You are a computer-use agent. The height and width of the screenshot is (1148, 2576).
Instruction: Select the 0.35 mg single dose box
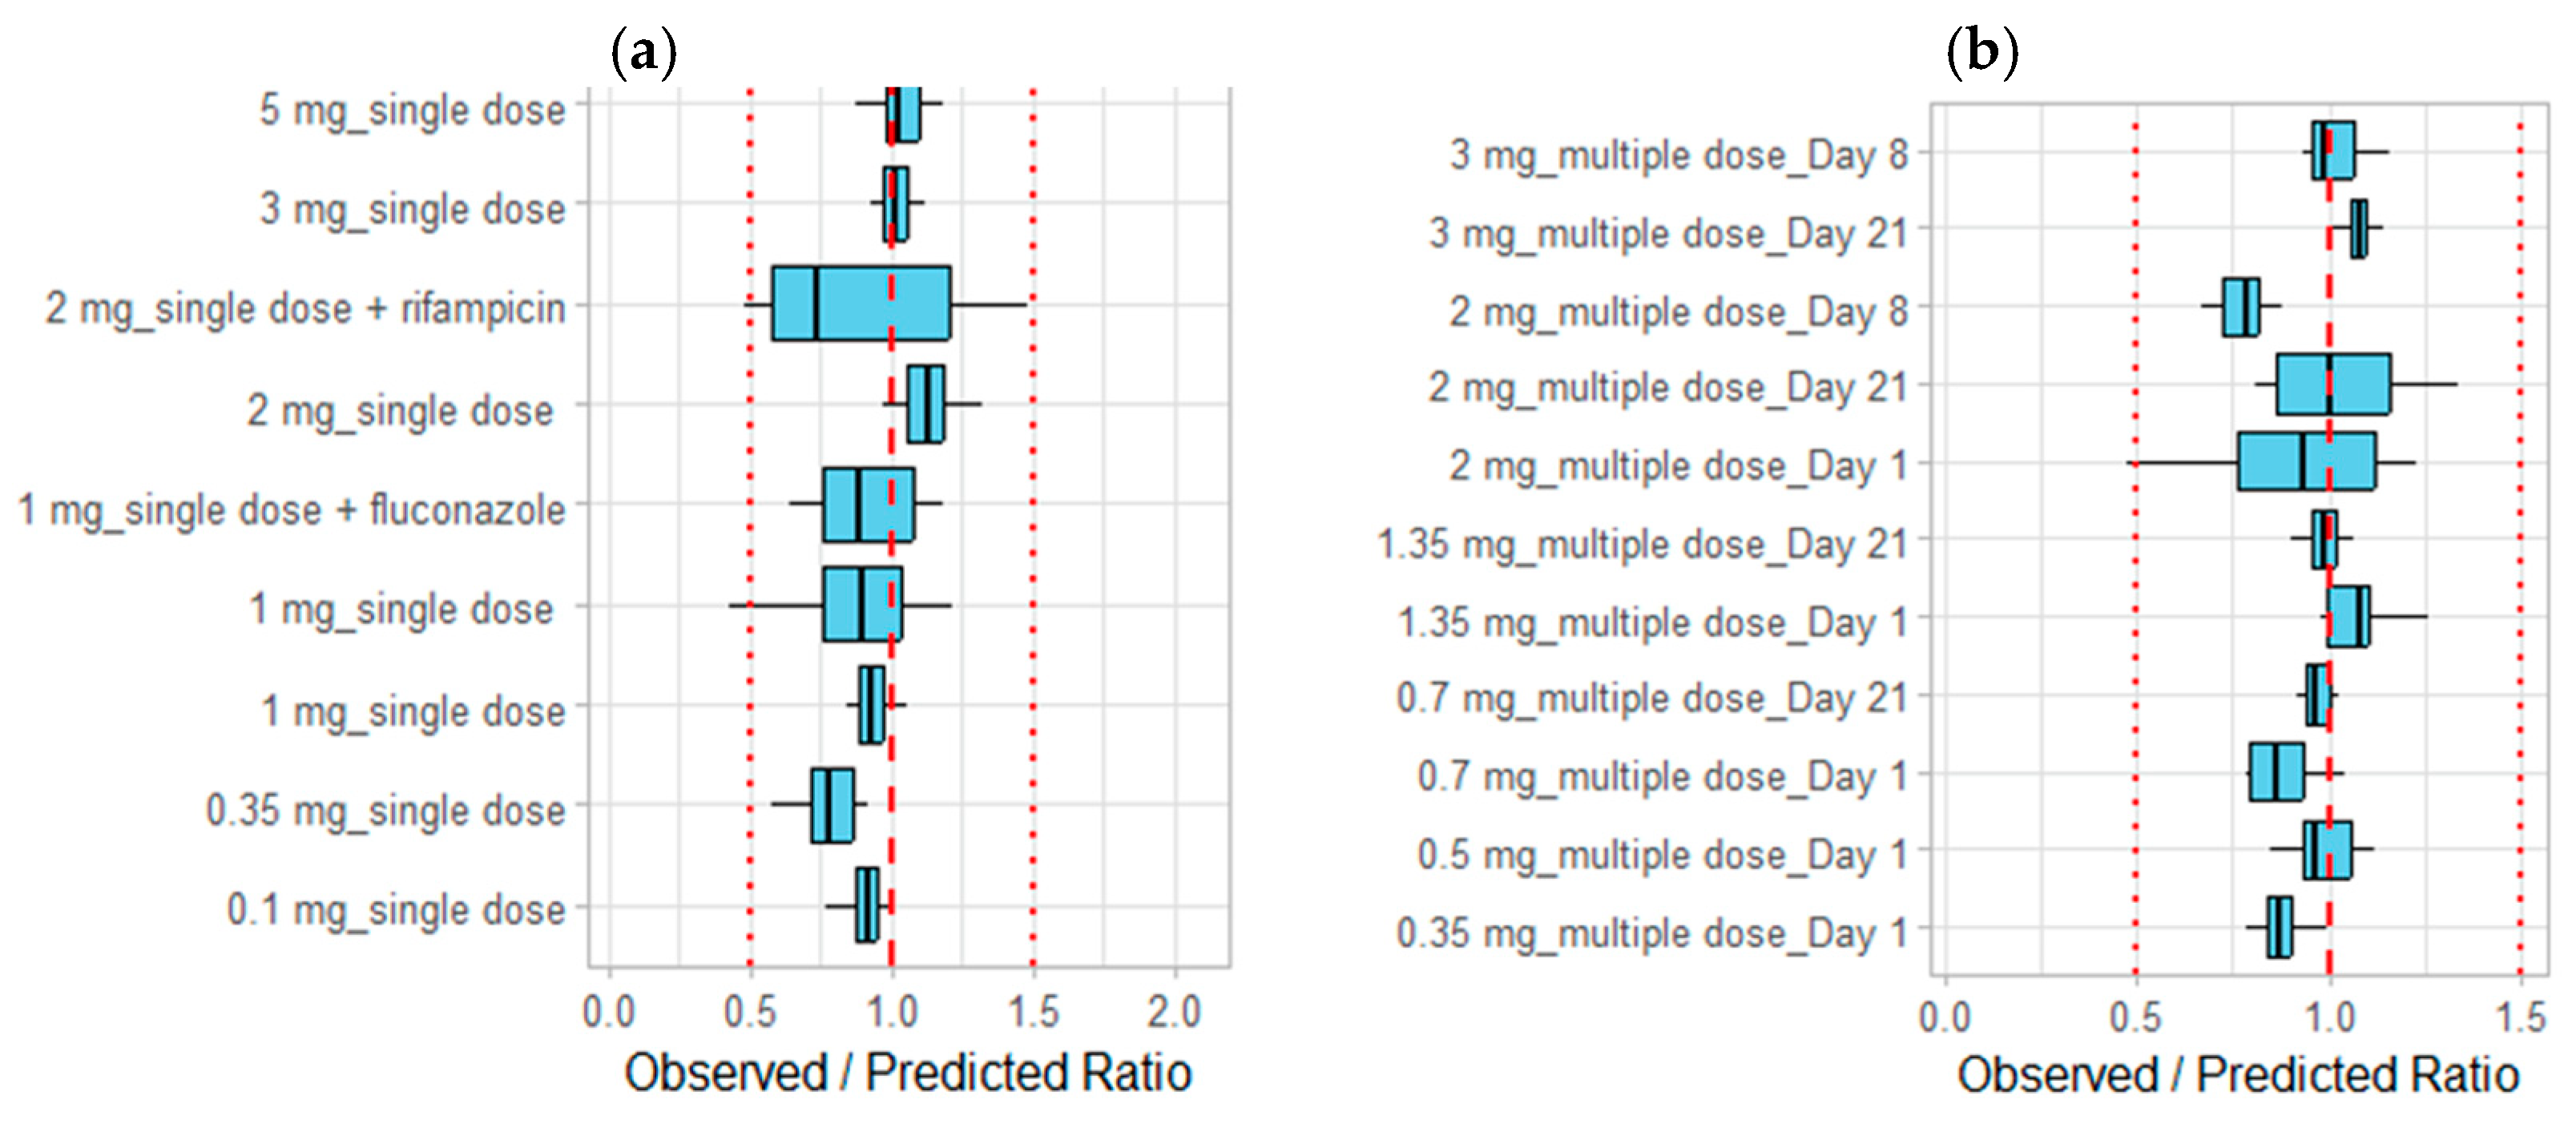[x=832, y=805]
